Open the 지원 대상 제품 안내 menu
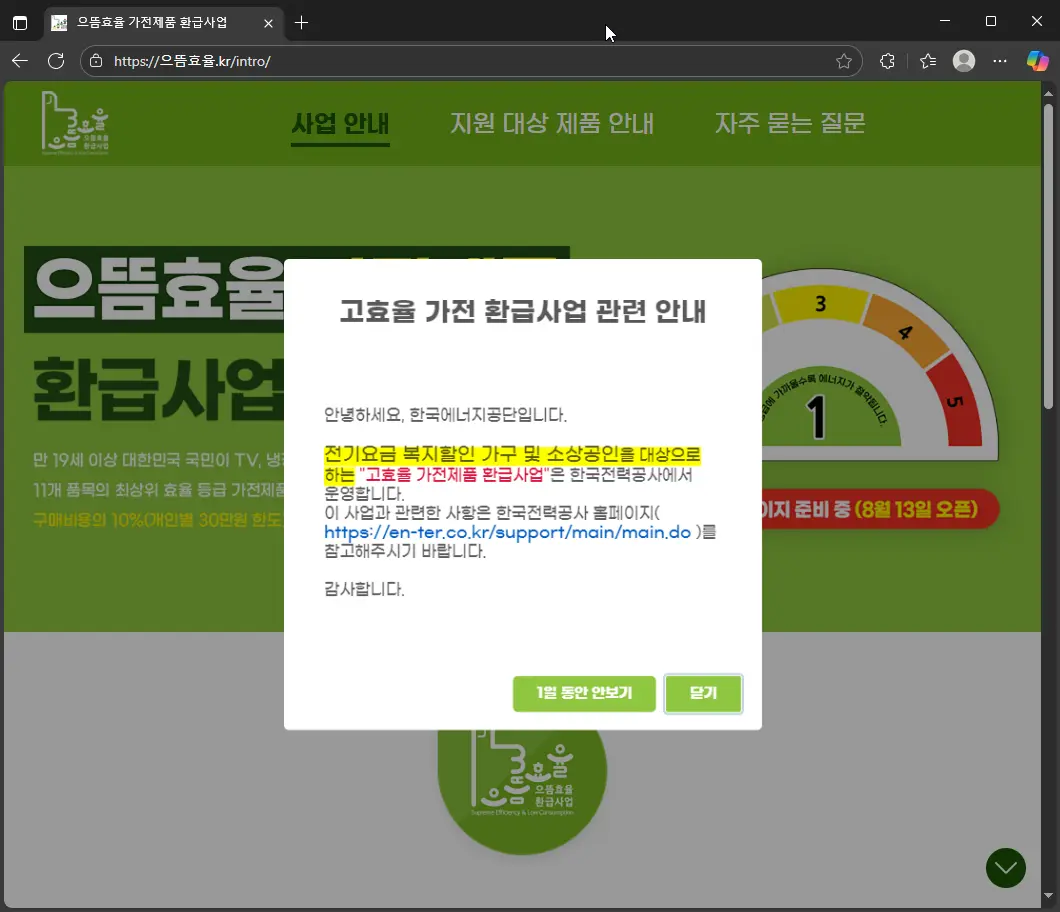Screen dimensions: 1060x912 tap(552, 123)
